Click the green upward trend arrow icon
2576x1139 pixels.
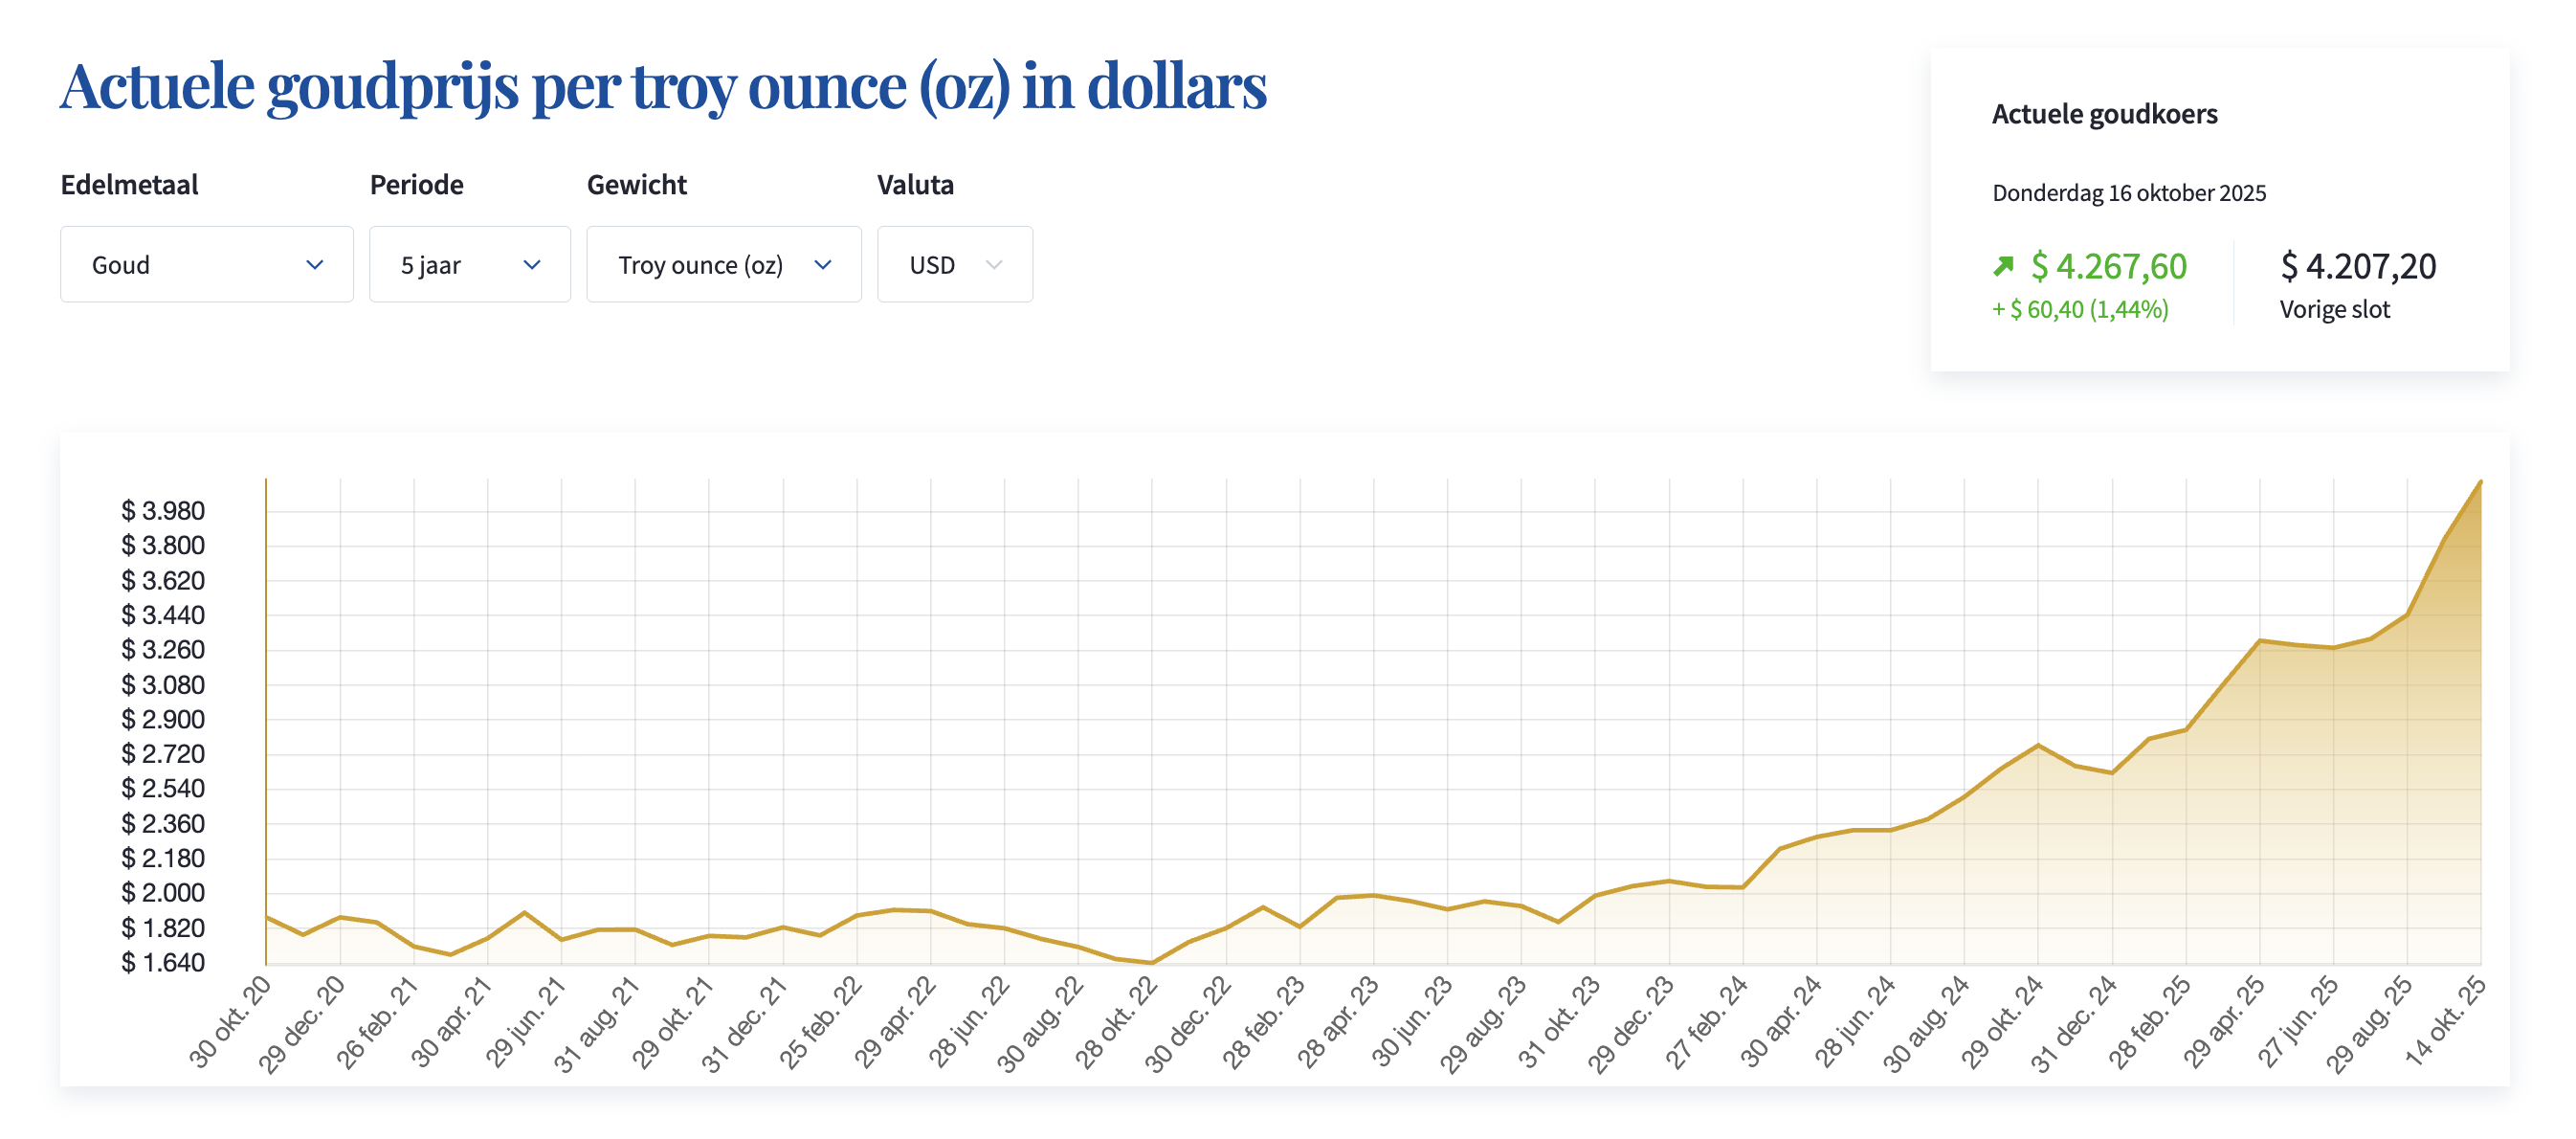(2003, 266)
